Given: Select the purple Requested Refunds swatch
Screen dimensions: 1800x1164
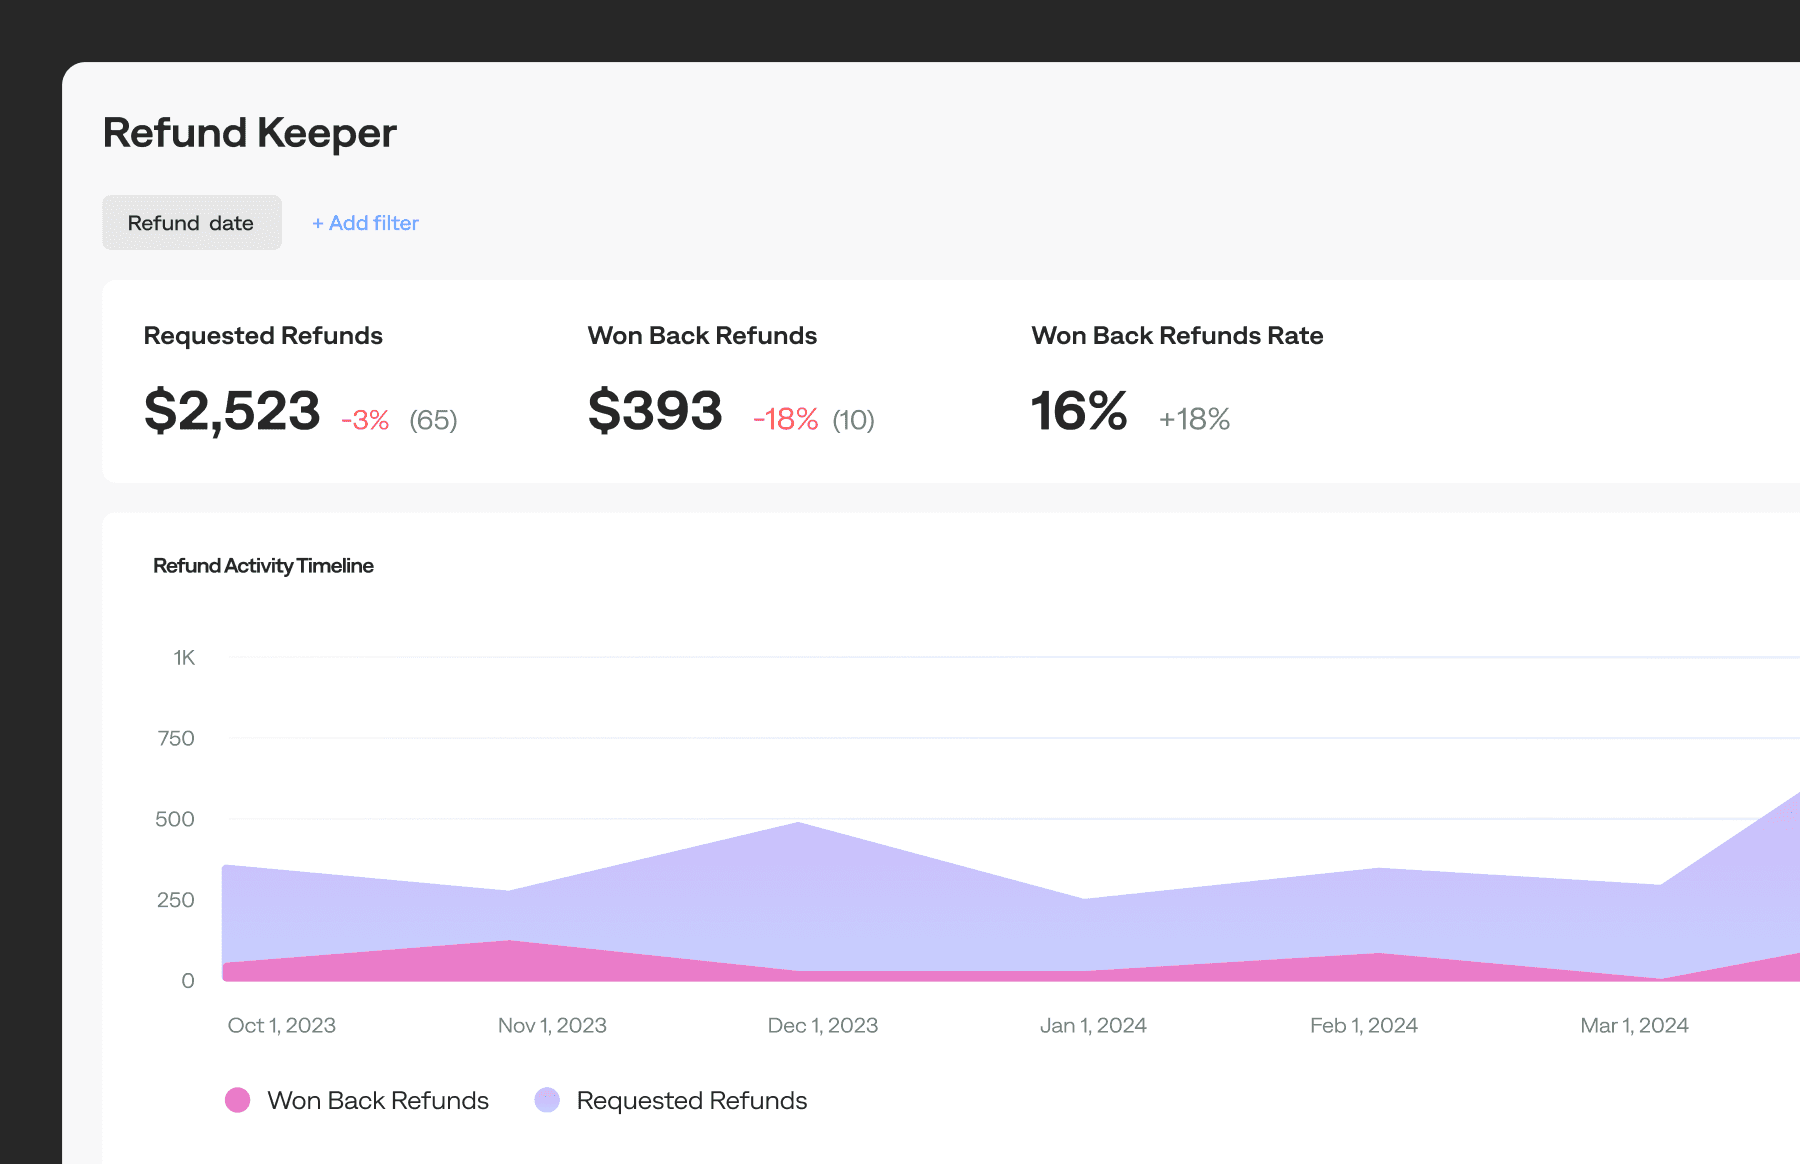Looking at the screenshot, I should [x=549, y=1100].
